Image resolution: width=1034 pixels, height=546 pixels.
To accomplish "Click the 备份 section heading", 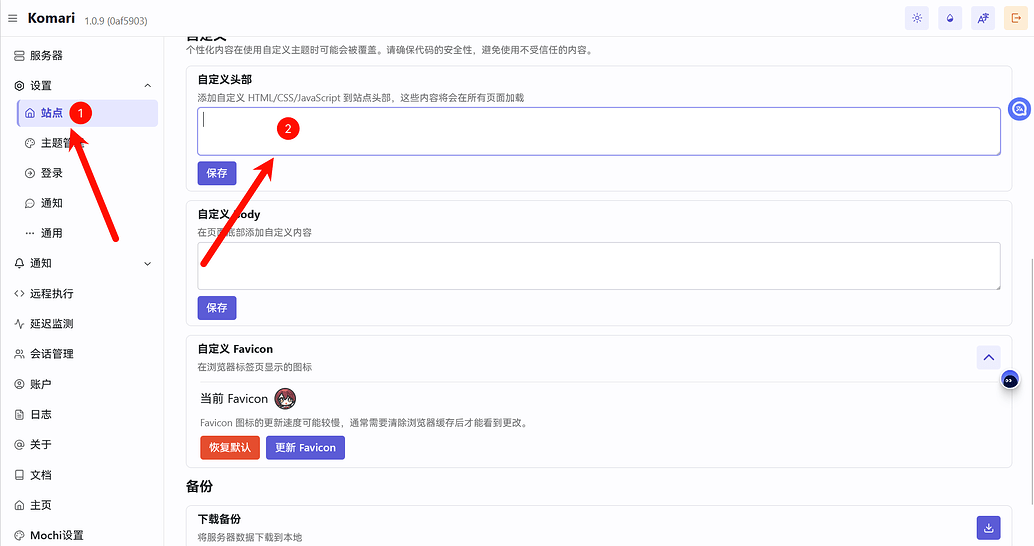I will click(199, 487).
